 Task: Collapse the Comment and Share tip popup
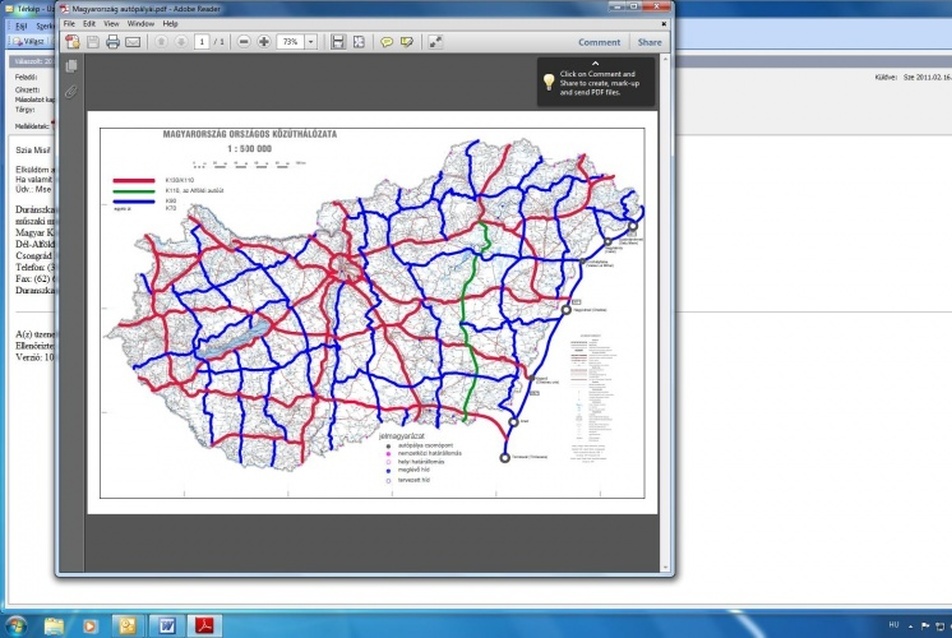point(596,63)
